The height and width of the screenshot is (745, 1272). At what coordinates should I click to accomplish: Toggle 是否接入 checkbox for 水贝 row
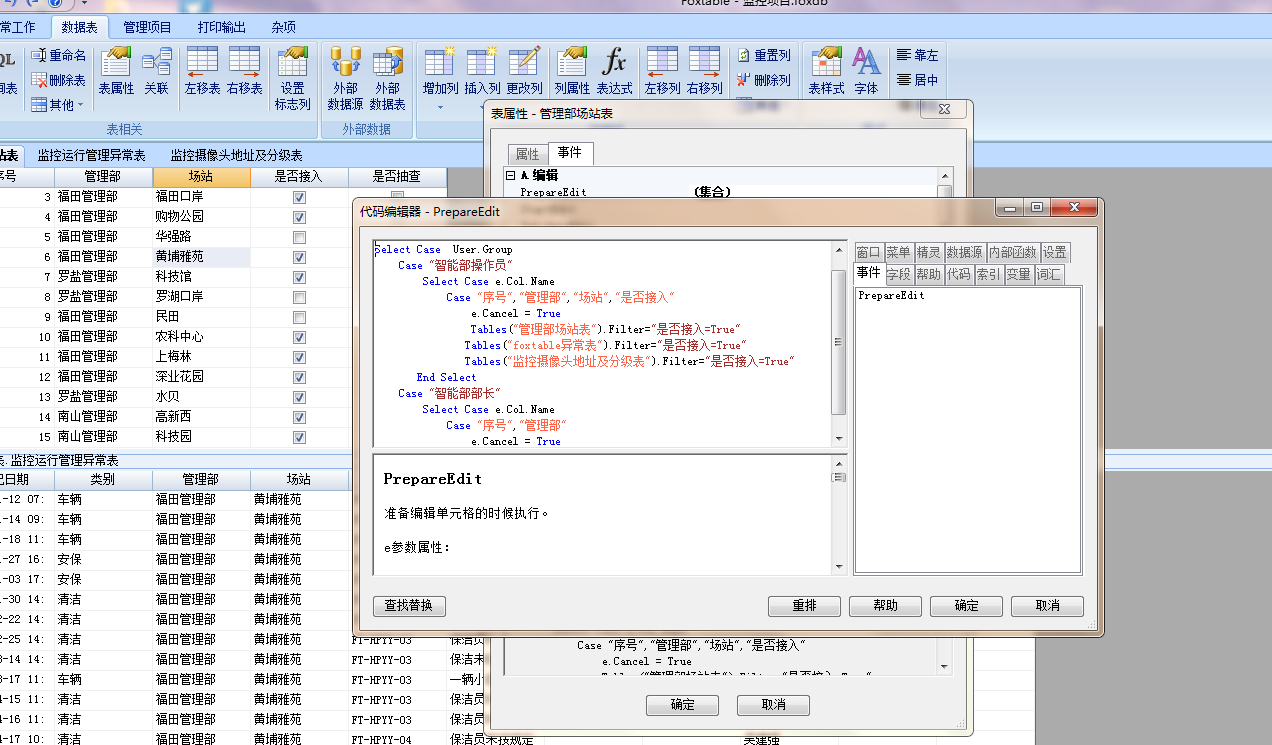coord(299,397)
